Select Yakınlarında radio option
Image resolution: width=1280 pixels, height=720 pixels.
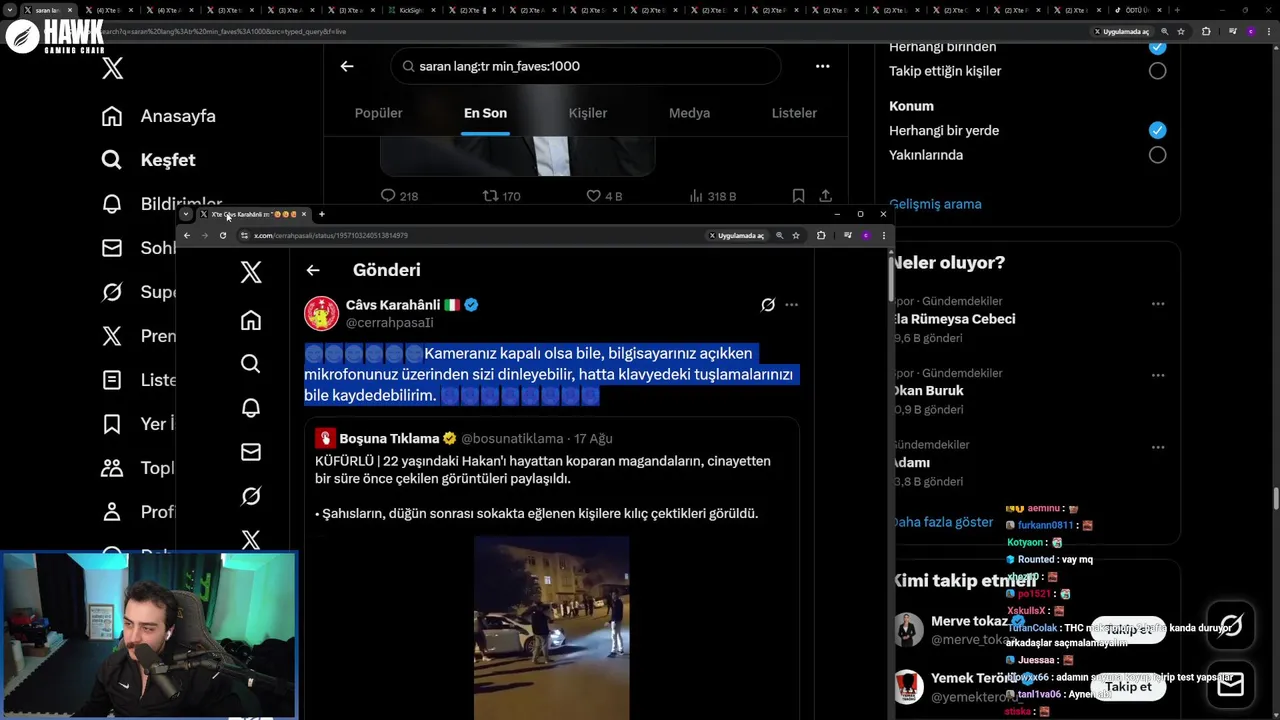pos(1157,155)
